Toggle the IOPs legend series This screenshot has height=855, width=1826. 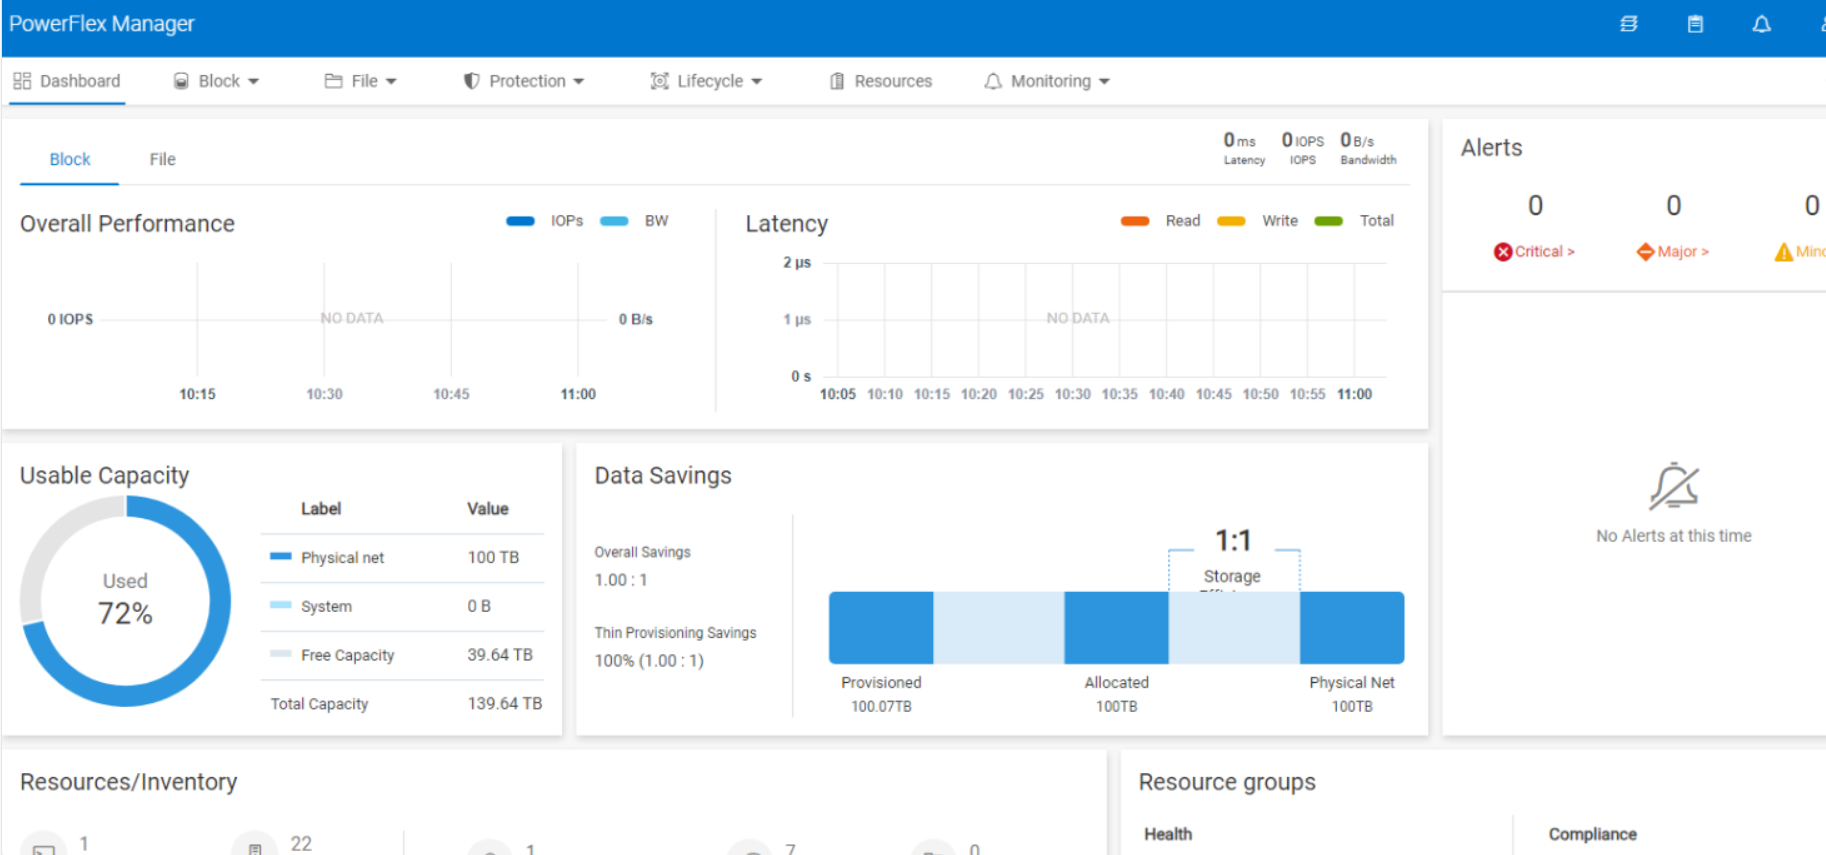[545, 221]
